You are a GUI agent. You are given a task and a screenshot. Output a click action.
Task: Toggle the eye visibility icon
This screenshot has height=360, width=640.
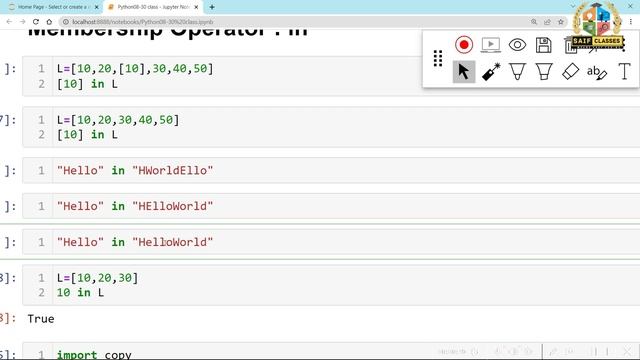tap(517, 44)
